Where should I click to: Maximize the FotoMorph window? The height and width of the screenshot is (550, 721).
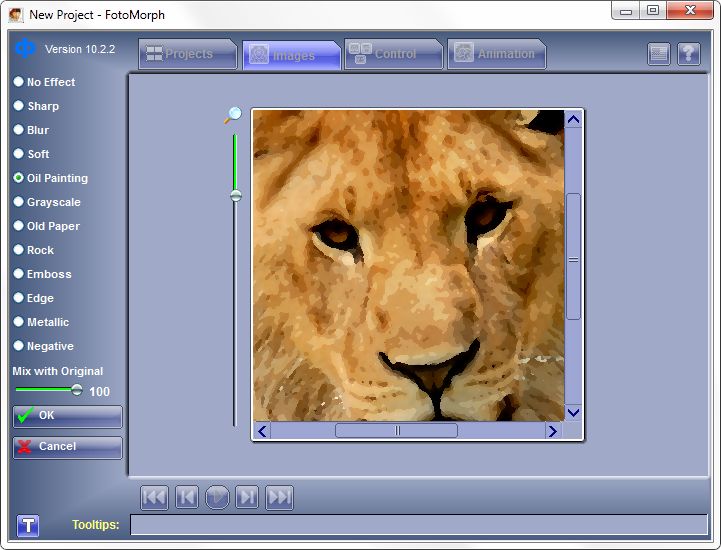click(x=652, y=11)
